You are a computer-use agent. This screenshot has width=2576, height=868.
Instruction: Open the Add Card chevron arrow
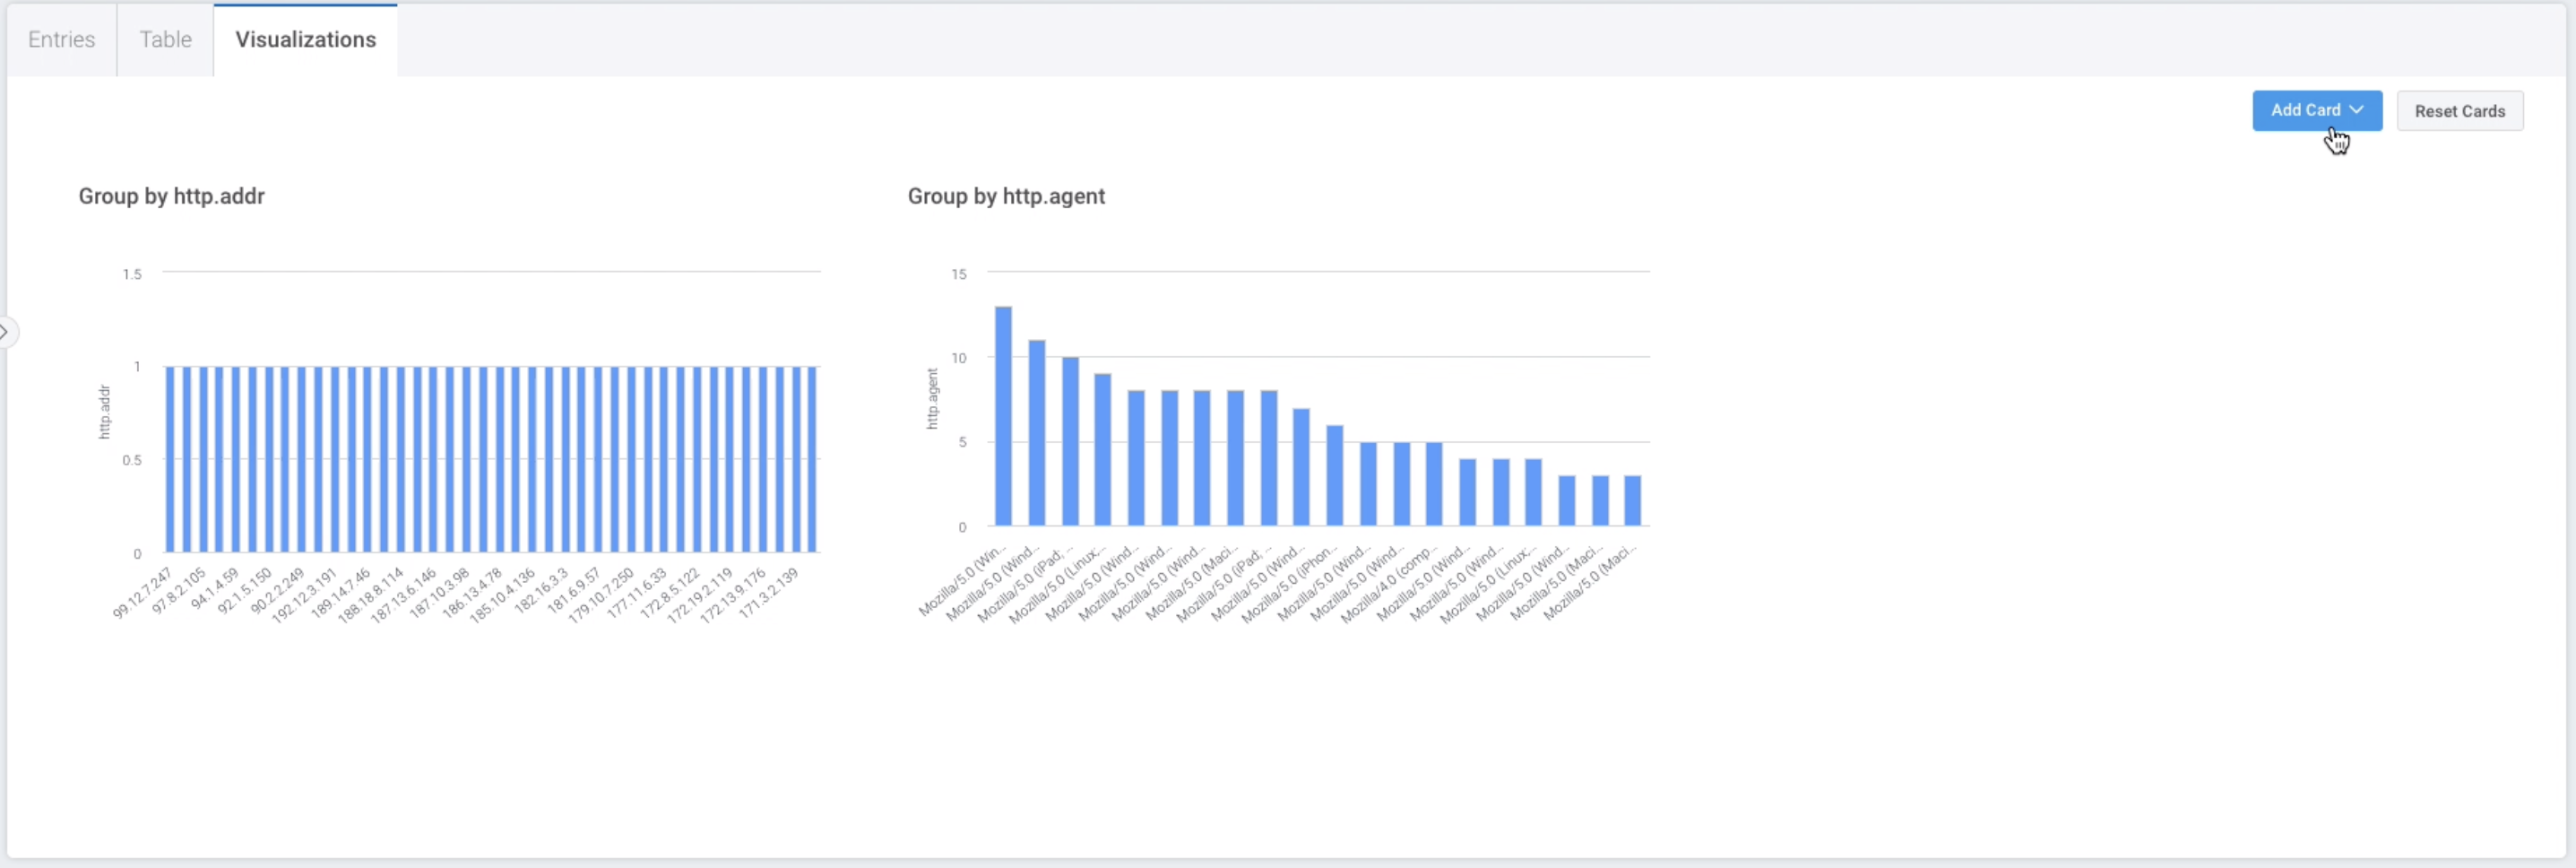point(2356,110)
